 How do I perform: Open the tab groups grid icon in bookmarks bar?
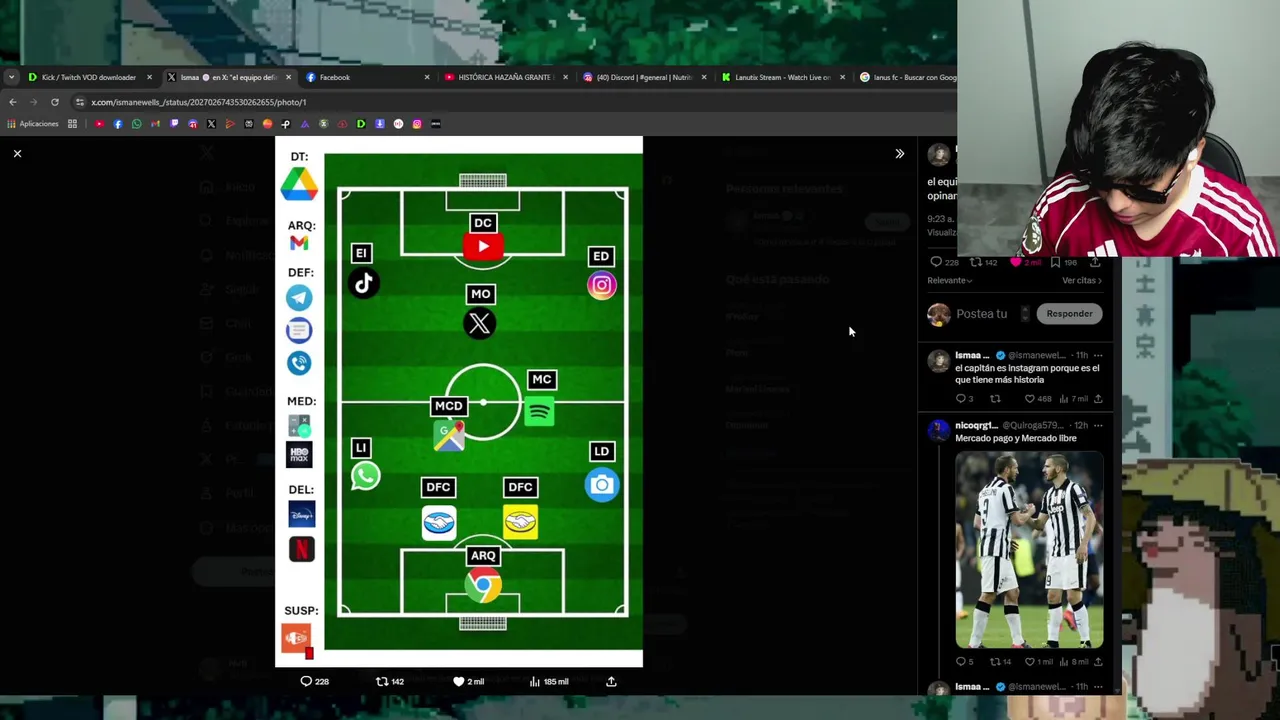72,124
